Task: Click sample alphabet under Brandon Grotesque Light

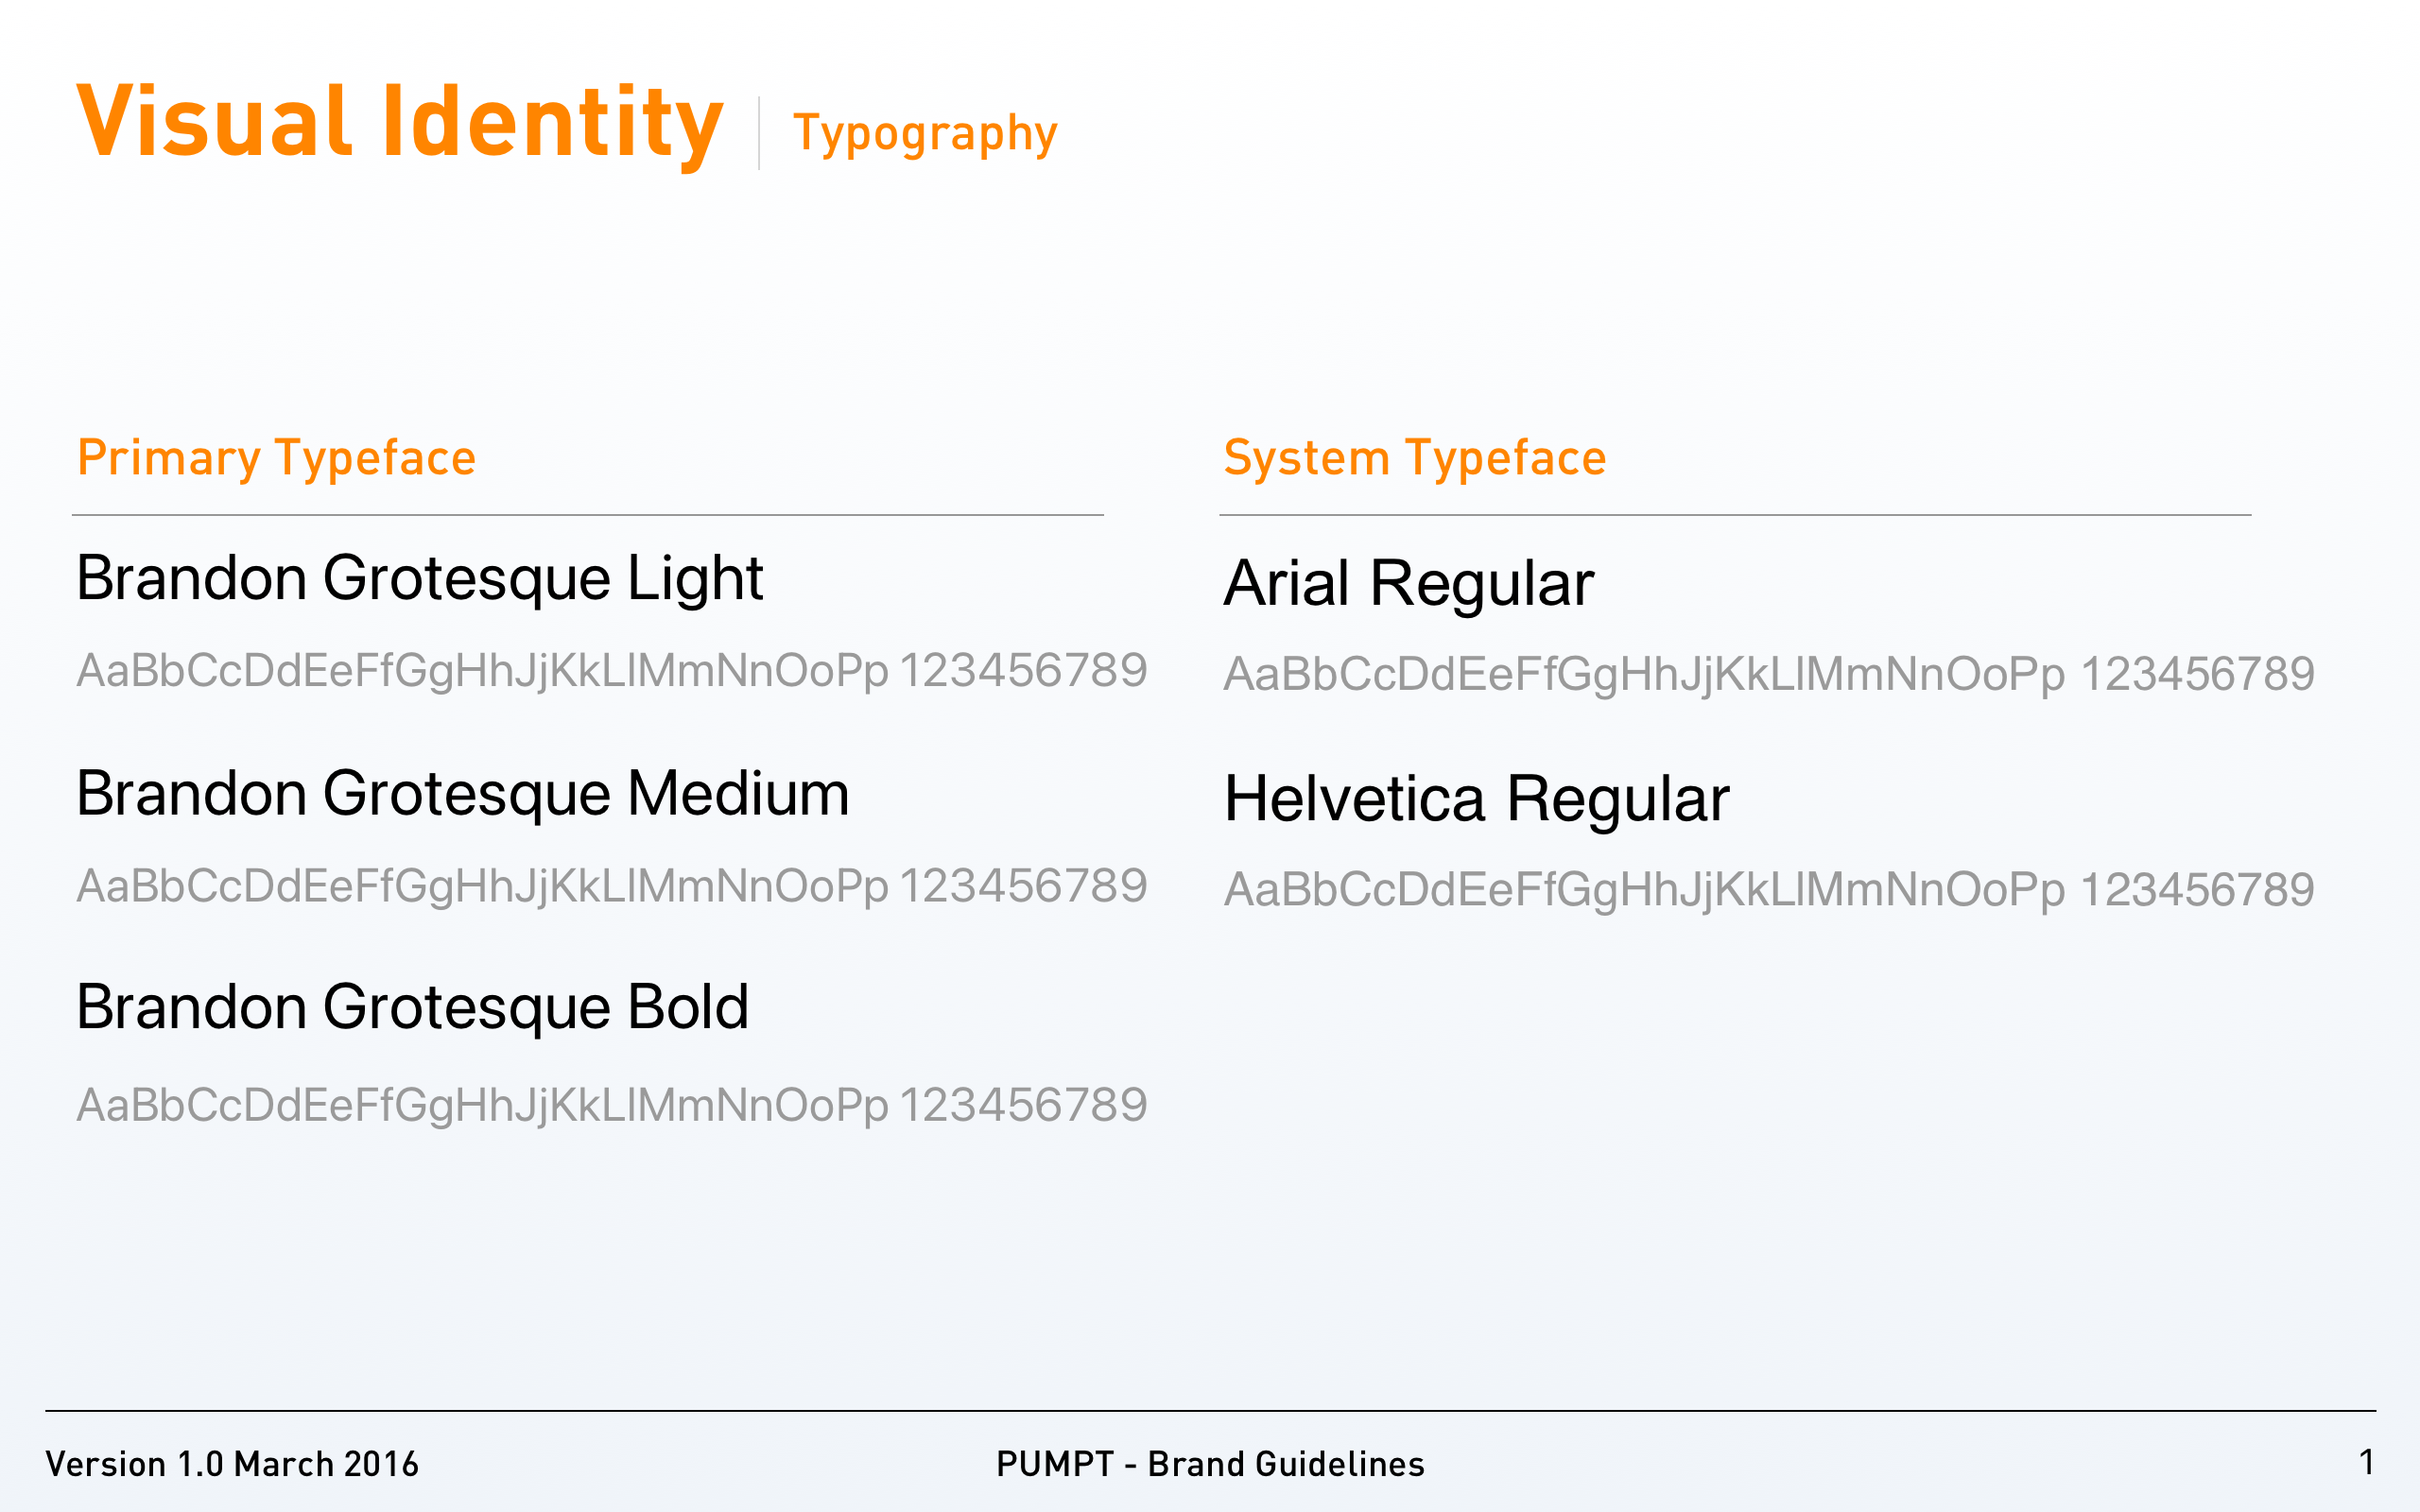Action: tap(611, 671)
